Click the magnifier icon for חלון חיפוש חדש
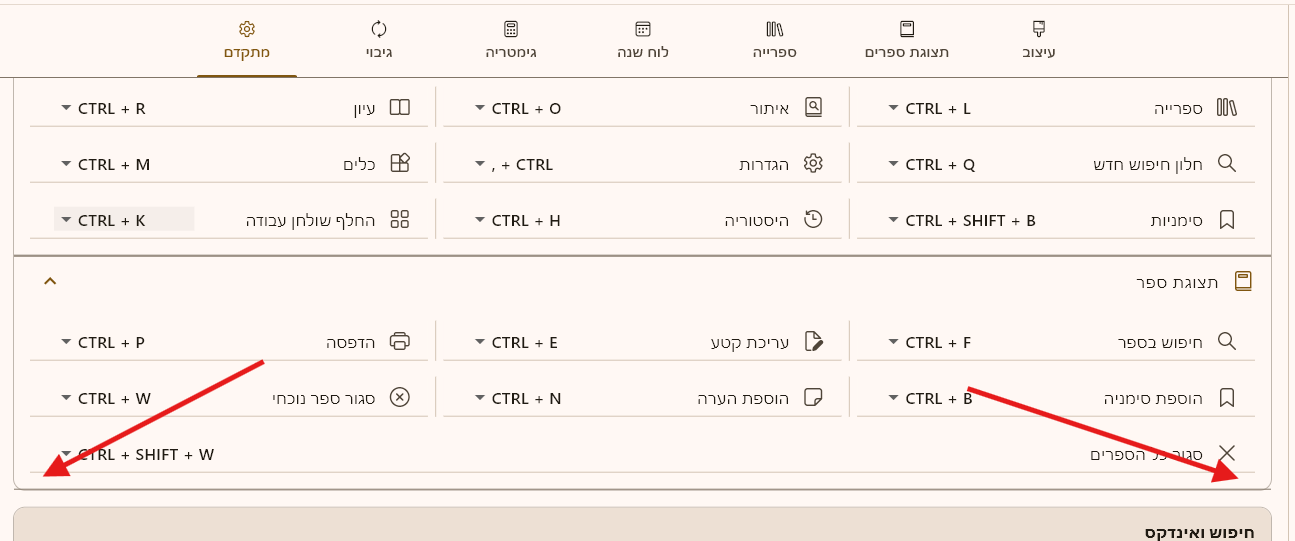The width and height of the screenshot is (1295, 541). (x=1227, y=164)
